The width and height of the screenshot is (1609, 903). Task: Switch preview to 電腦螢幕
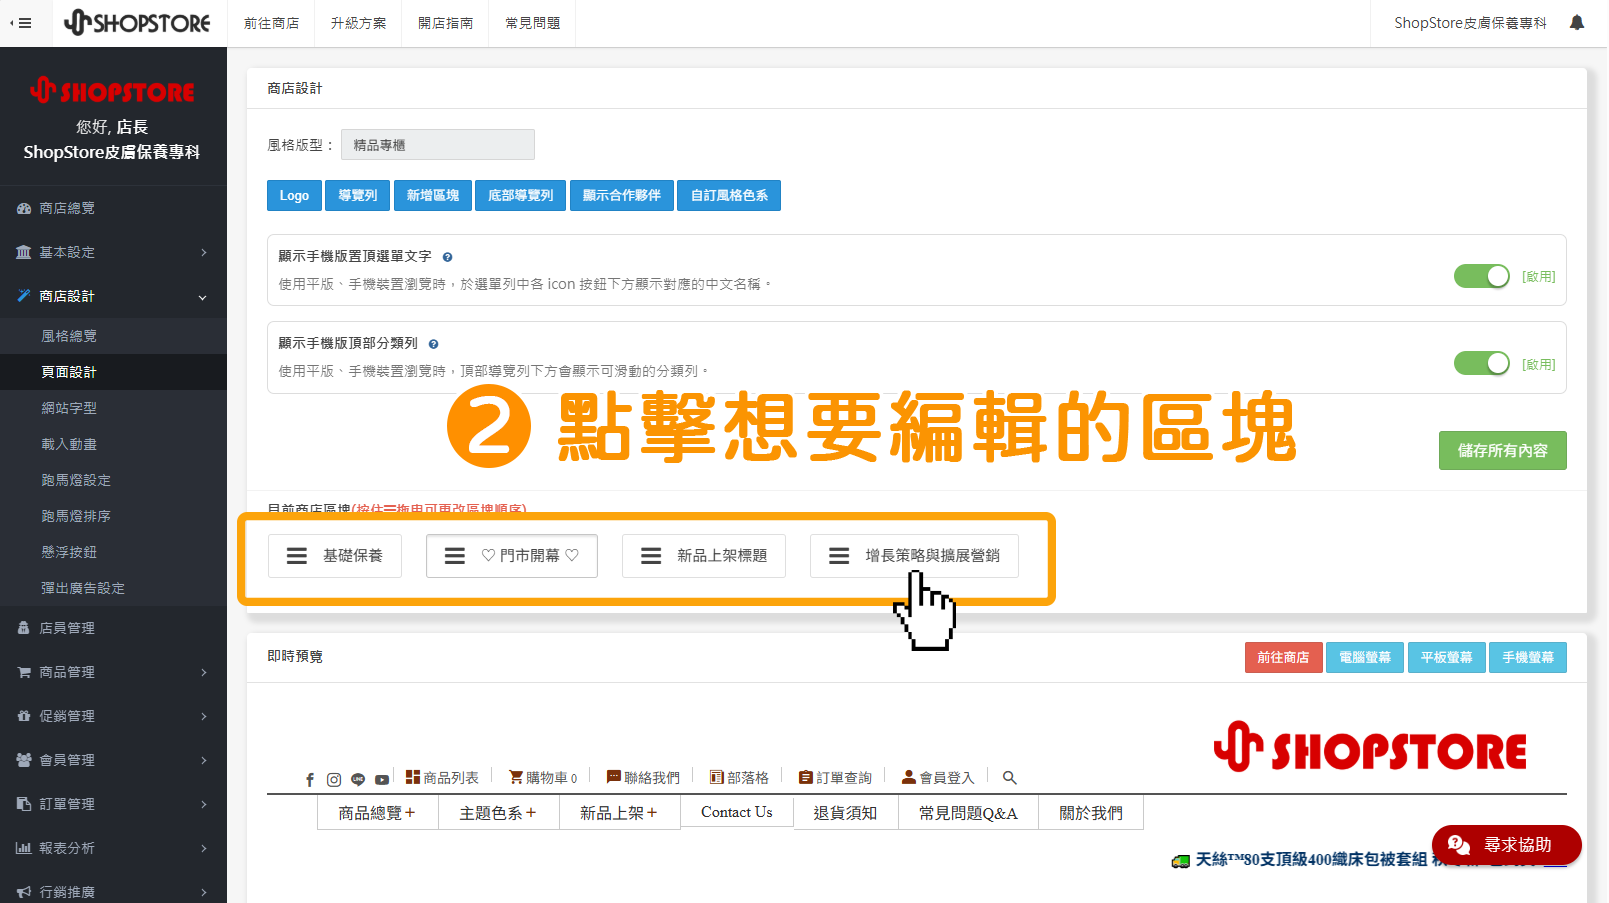point(1365,657)
